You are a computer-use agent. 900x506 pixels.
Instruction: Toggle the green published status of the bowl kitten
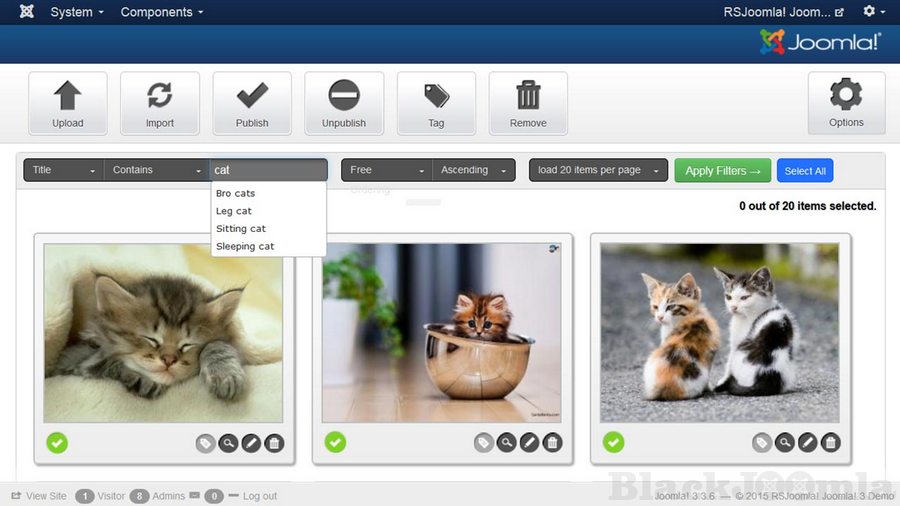335,442
